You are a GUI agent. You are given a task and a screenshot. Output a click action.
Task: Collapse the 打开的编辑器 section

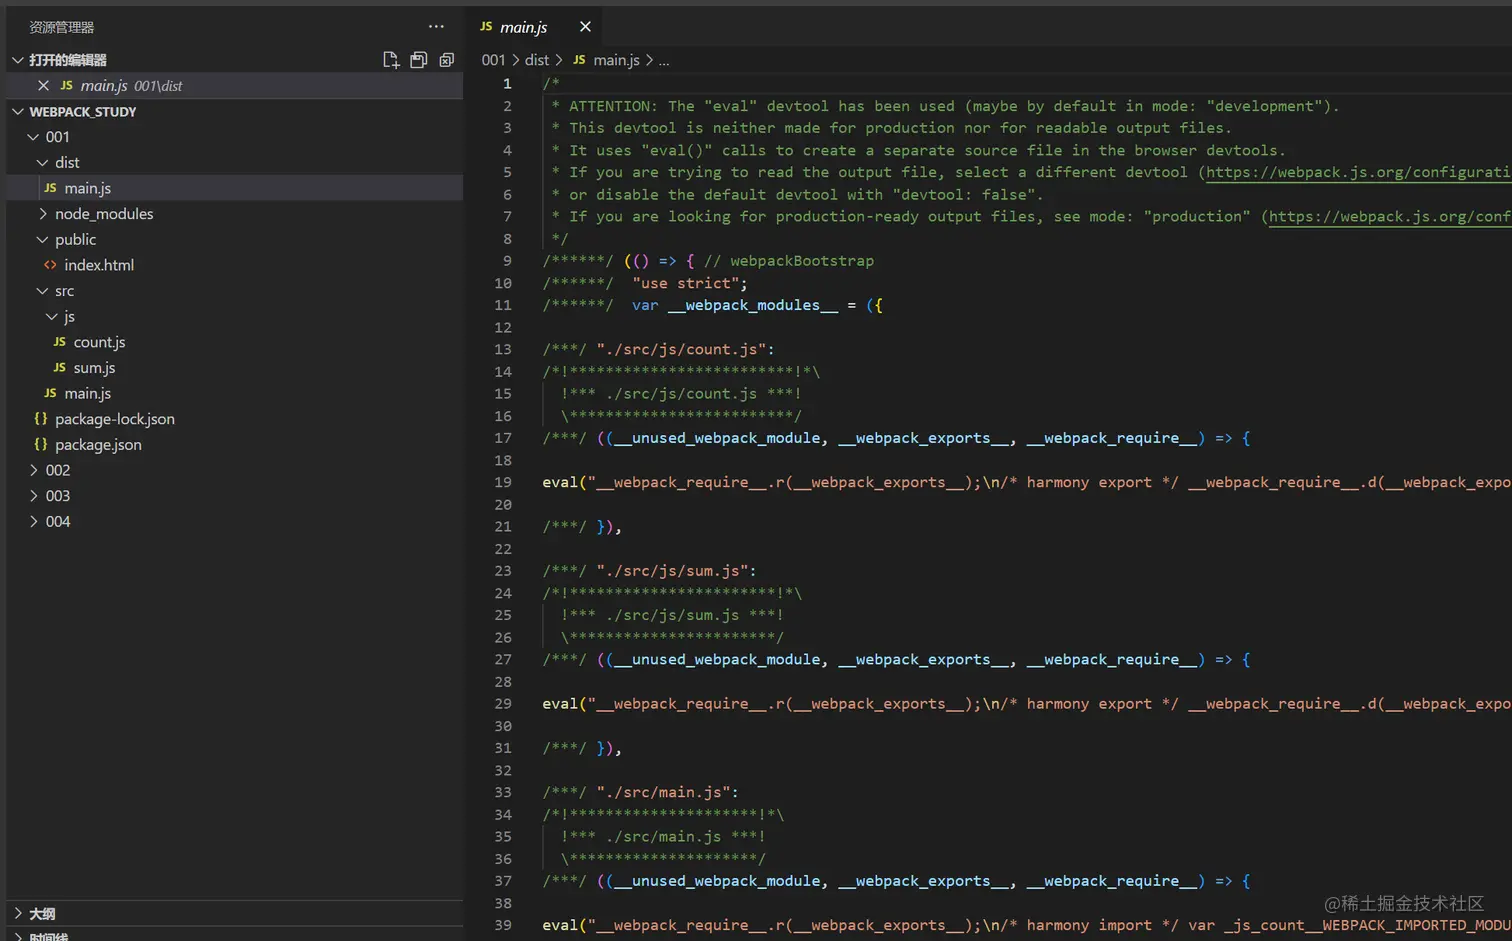coord(67,60)
